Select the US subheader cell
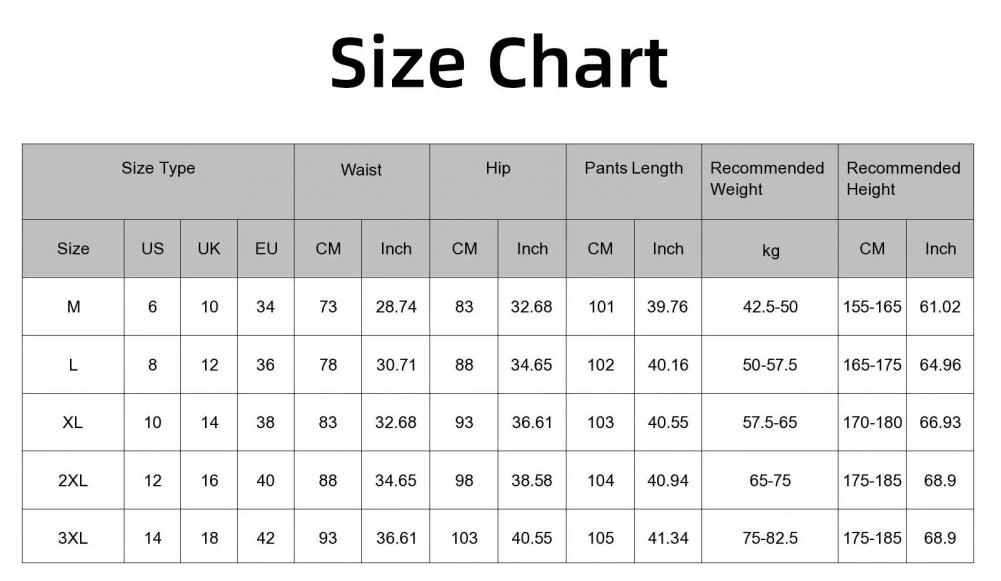1001x581 pixels. click(x=153, y=249)
